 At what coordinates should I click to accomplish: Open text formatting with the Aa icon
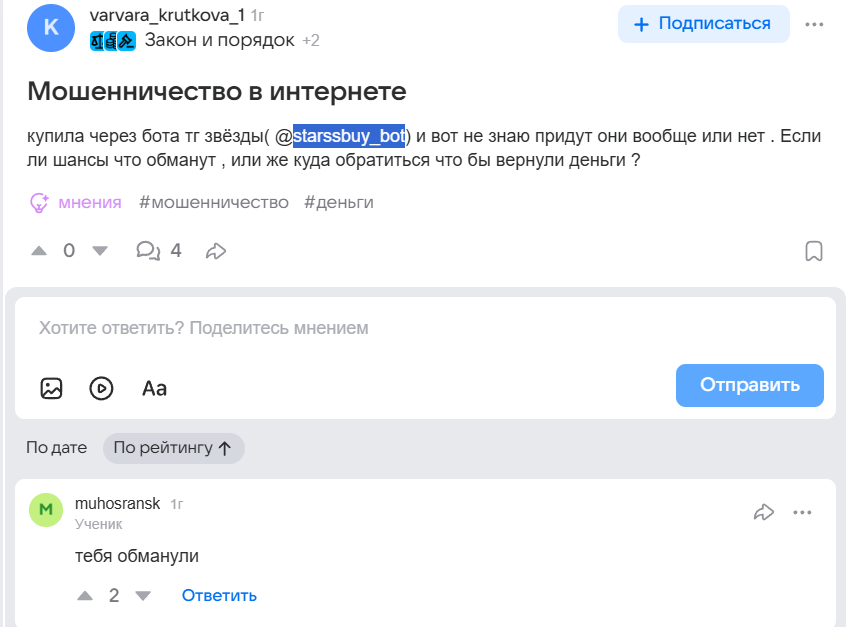pyautogui.click(x=154, y=388)
